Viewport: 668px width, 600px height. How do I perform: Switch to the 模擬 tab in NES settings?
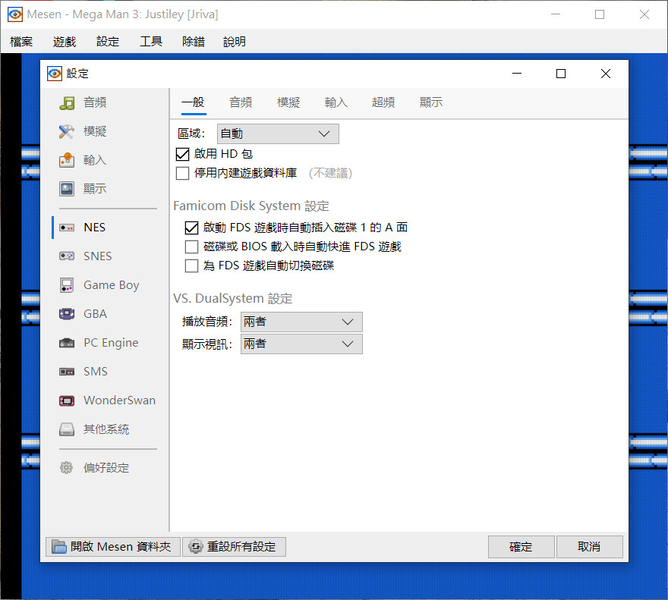coord(288,103)
